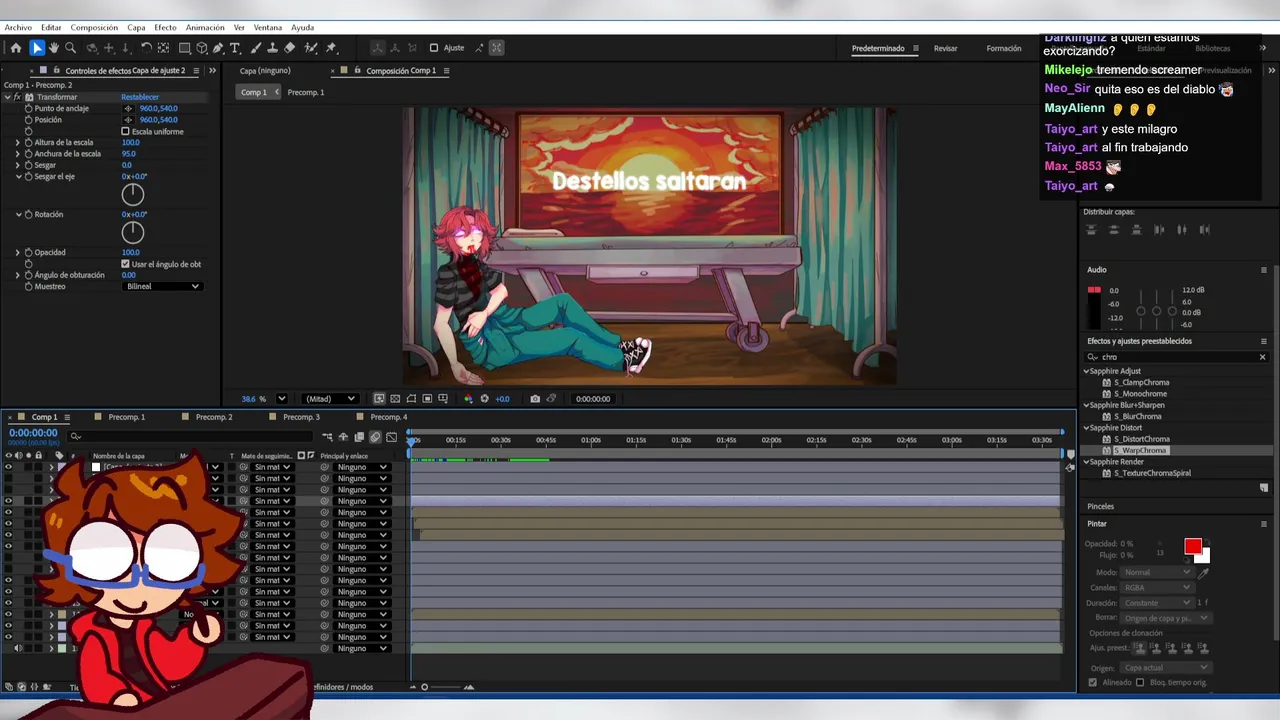Collapse the Sapphire Distort category
Image resolution: width=1280 pixels, height=720 pixels.
coord(1087,428)
